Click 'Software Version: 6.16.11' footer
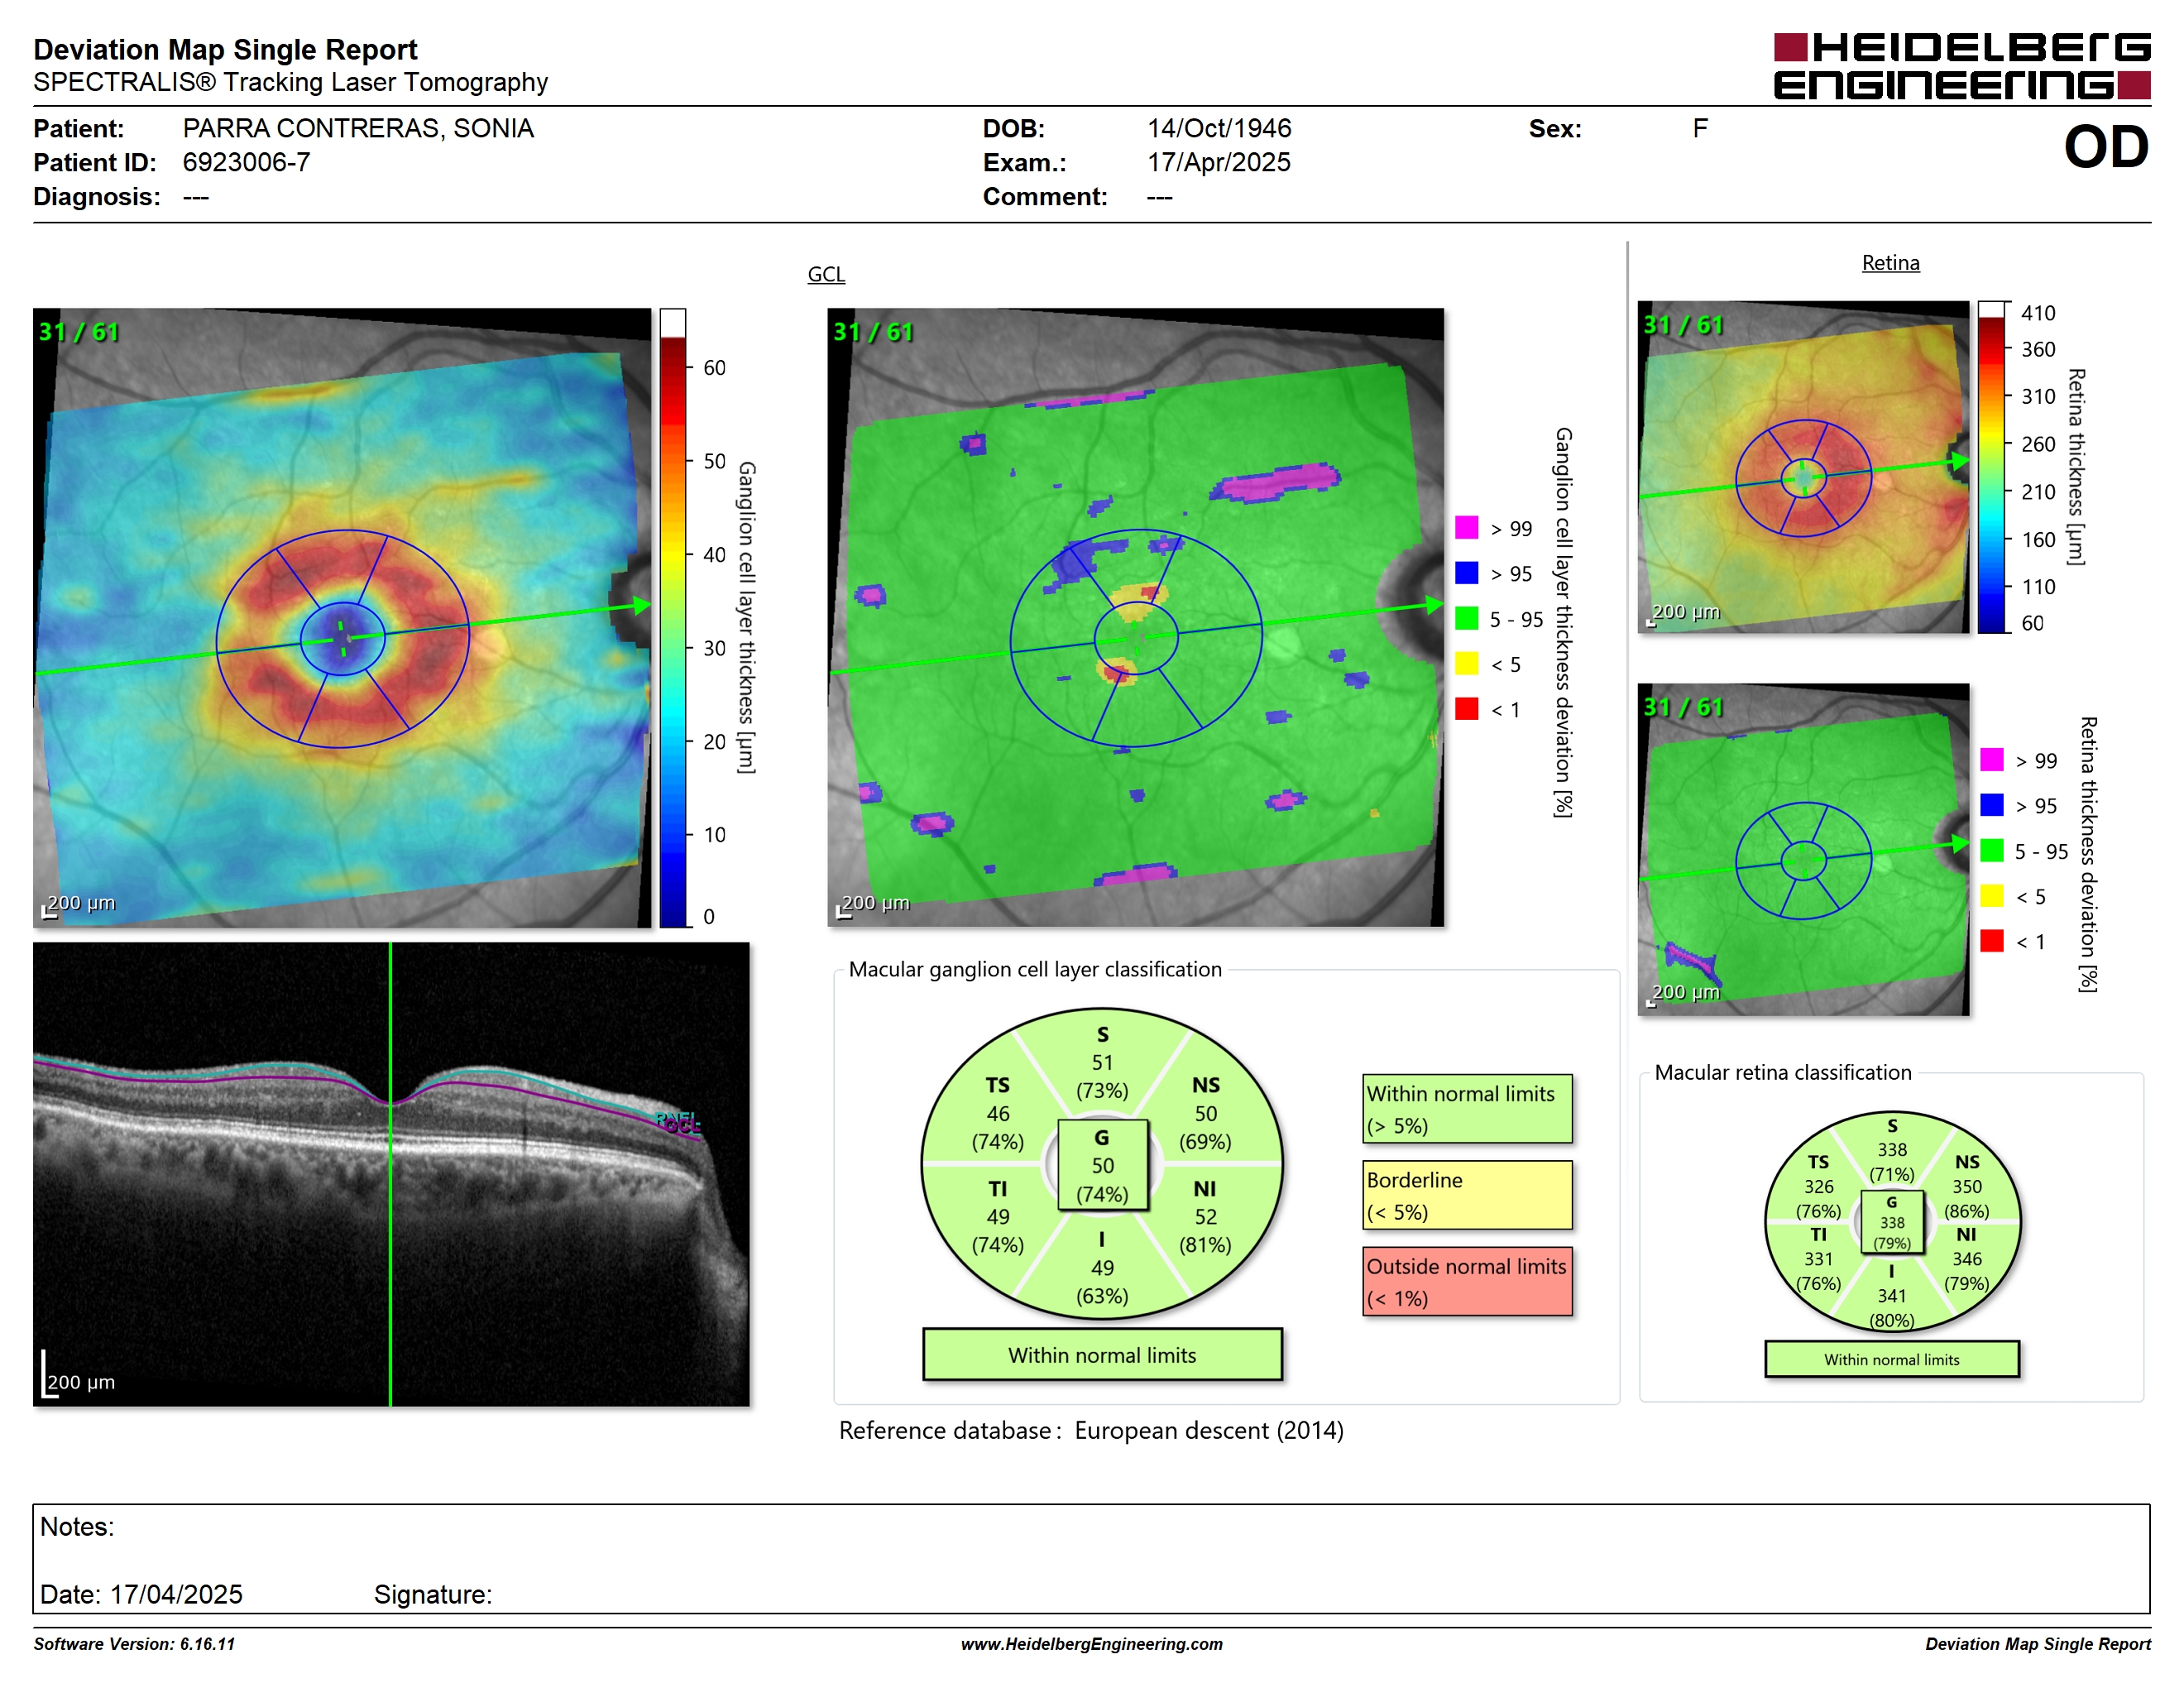This screenshot has width=2184, height=1688. pos(134,1644)
